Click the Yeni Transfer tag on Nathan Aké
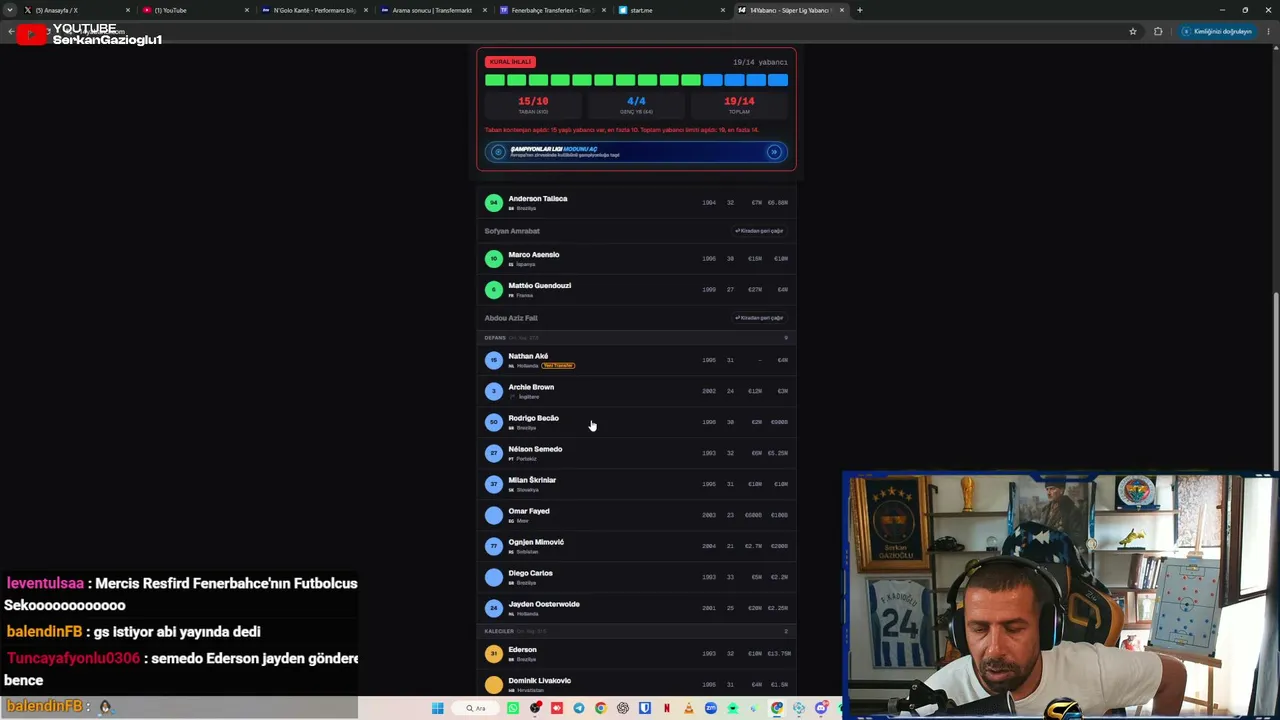The image size is (1280, 720). [558, 366]
